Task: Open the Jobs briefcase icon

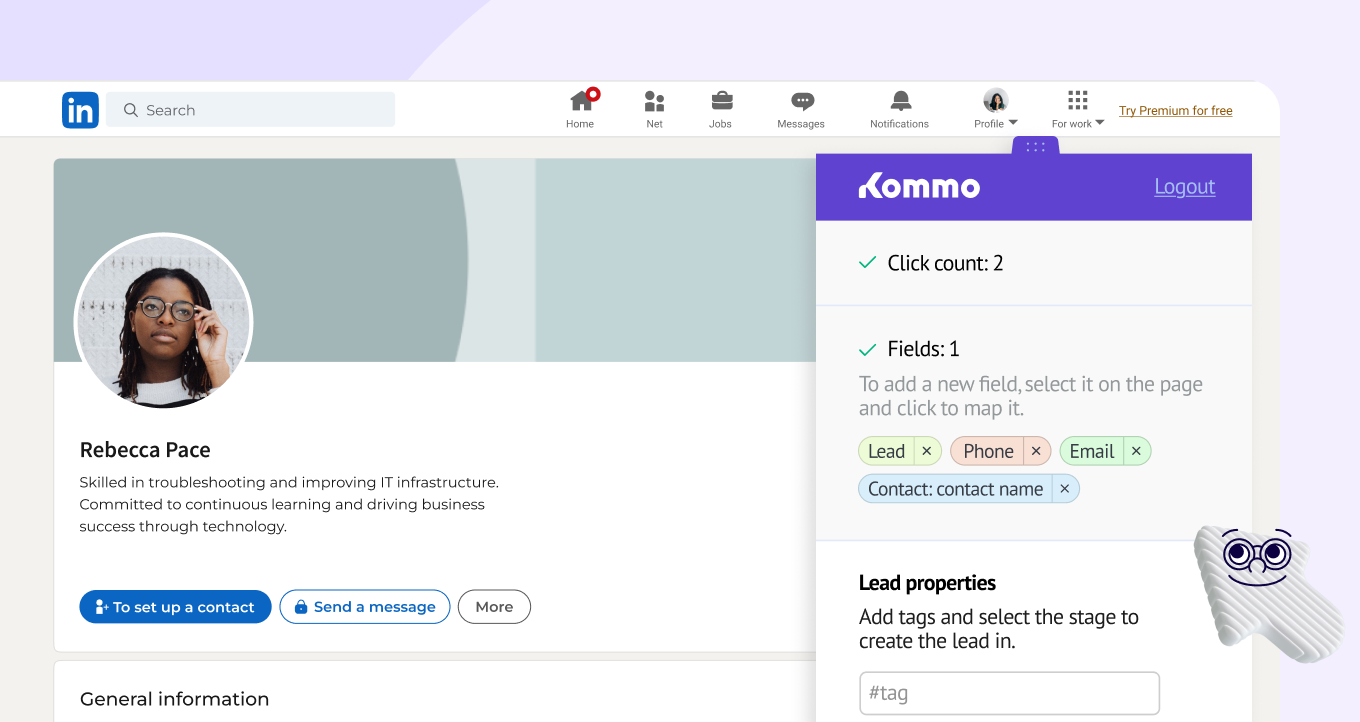Action: point(721,101)
